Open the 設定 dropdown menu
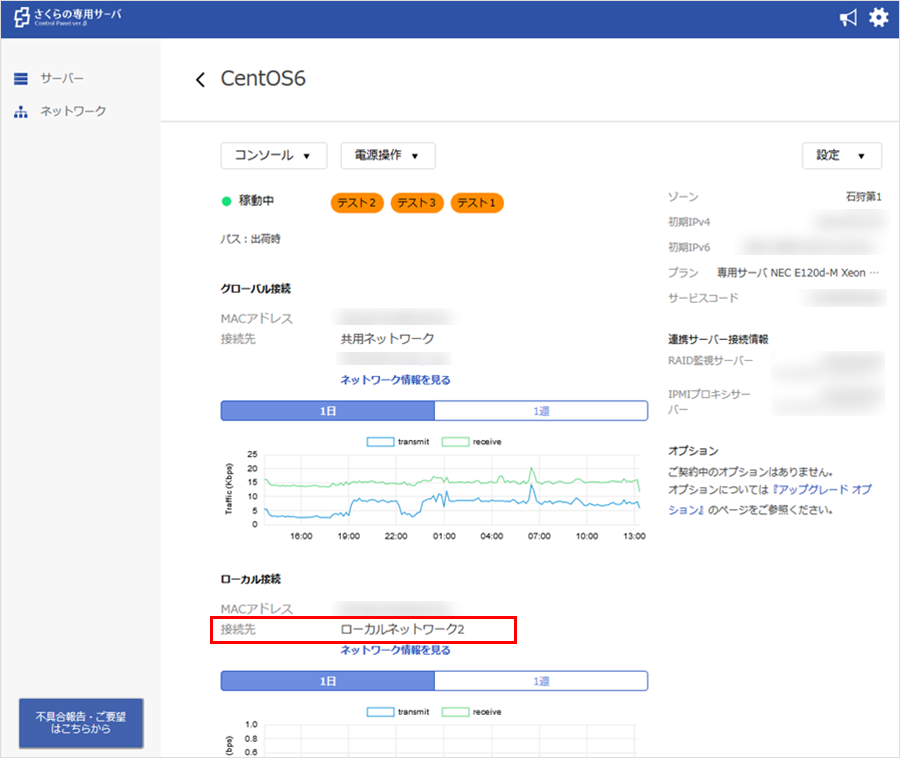Image resolution: width=900 pixels, height=758 pixels. tap(841, 156)
